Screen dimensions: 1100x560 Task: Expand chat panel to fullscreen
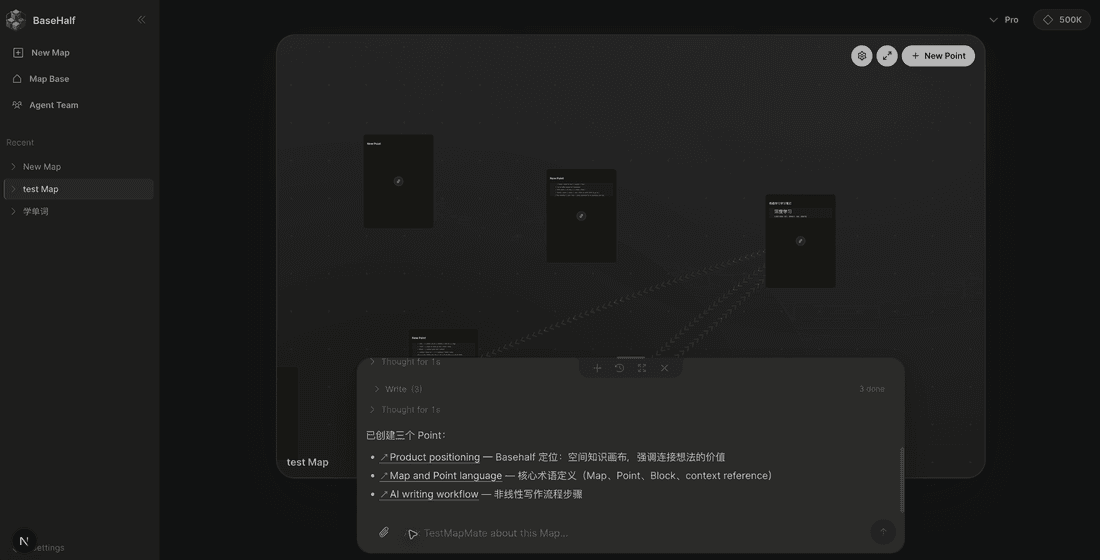coord(642,368)
